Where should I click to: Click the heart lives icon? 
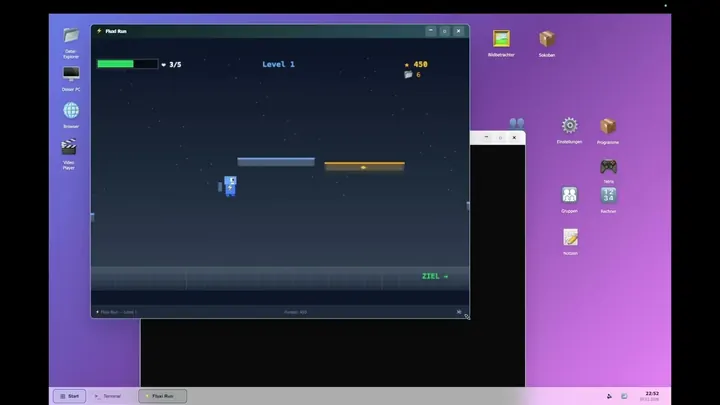[x=163, y=65]
